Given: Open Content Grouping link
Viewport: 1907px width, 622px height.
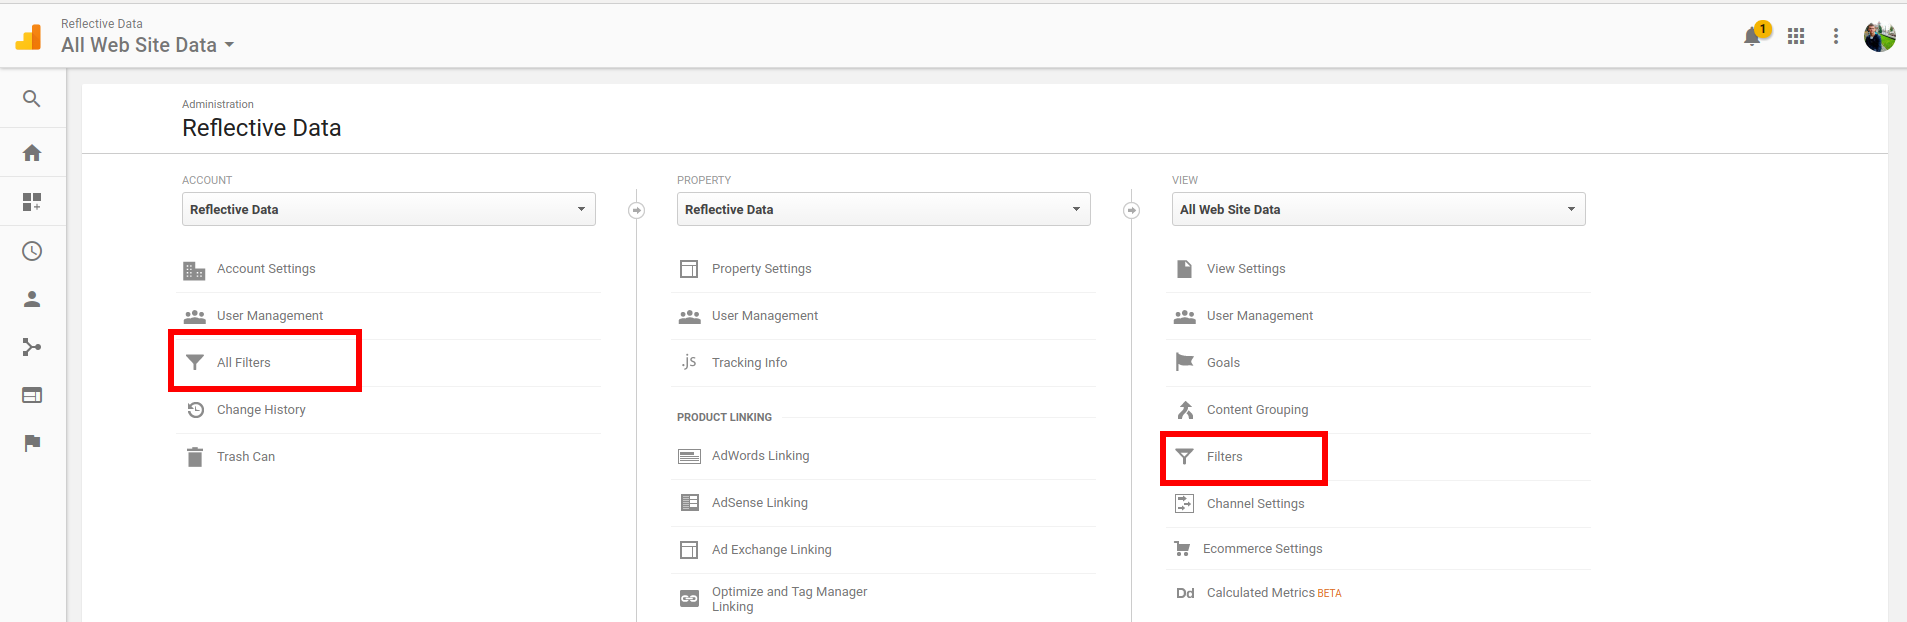Looking at the screenshot, I should 1257,410.
